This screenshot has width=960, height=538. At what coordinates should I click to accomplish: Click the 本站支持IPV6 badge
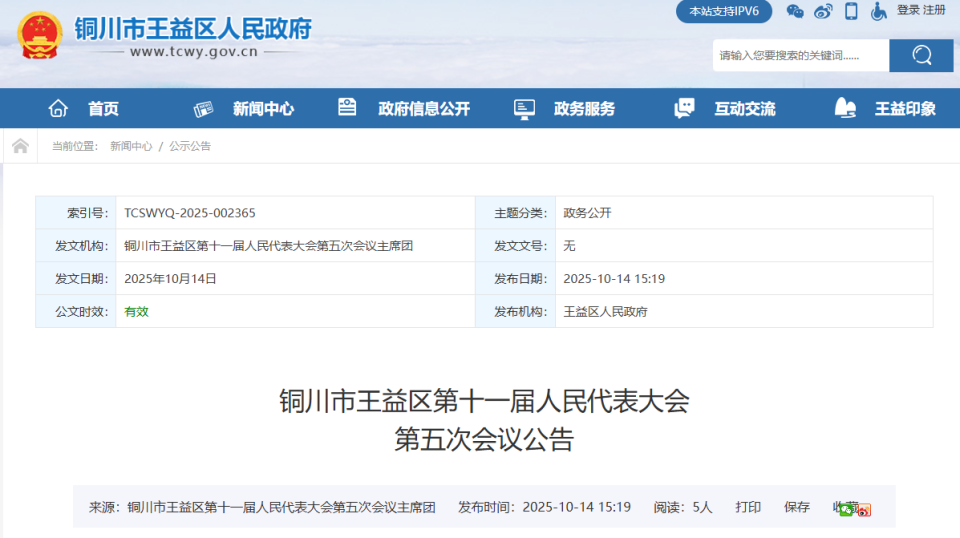point(724,11)
